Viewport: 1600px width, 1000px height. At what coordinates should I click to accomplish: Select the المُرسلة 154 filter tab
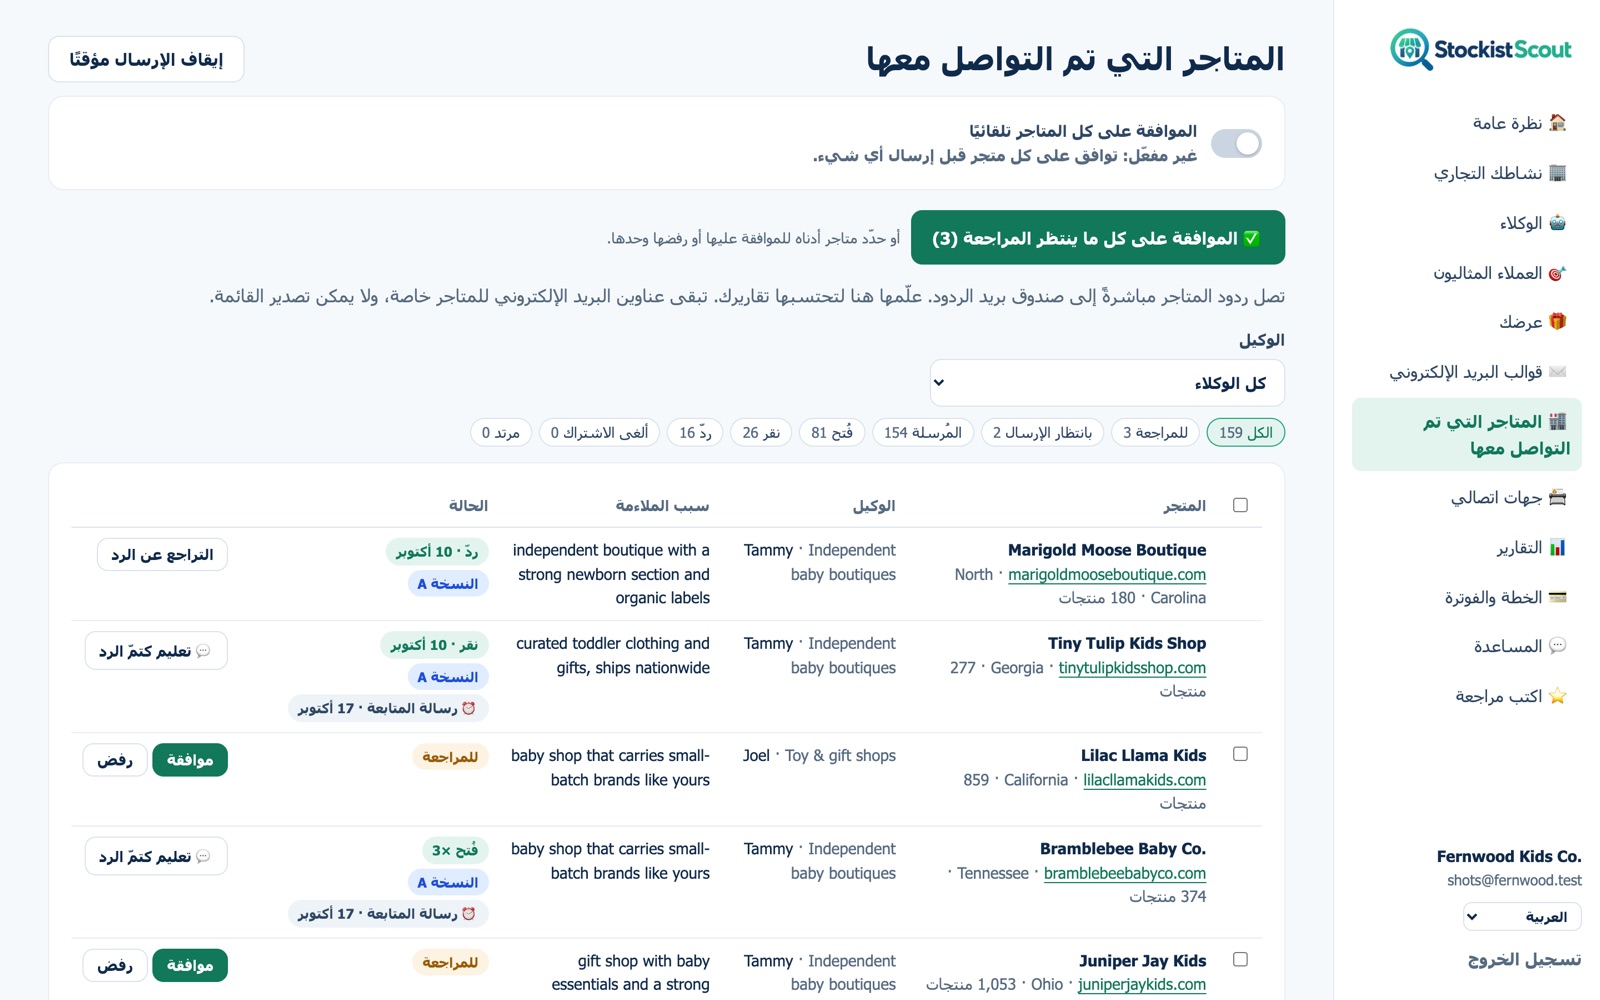click(923, 432)
